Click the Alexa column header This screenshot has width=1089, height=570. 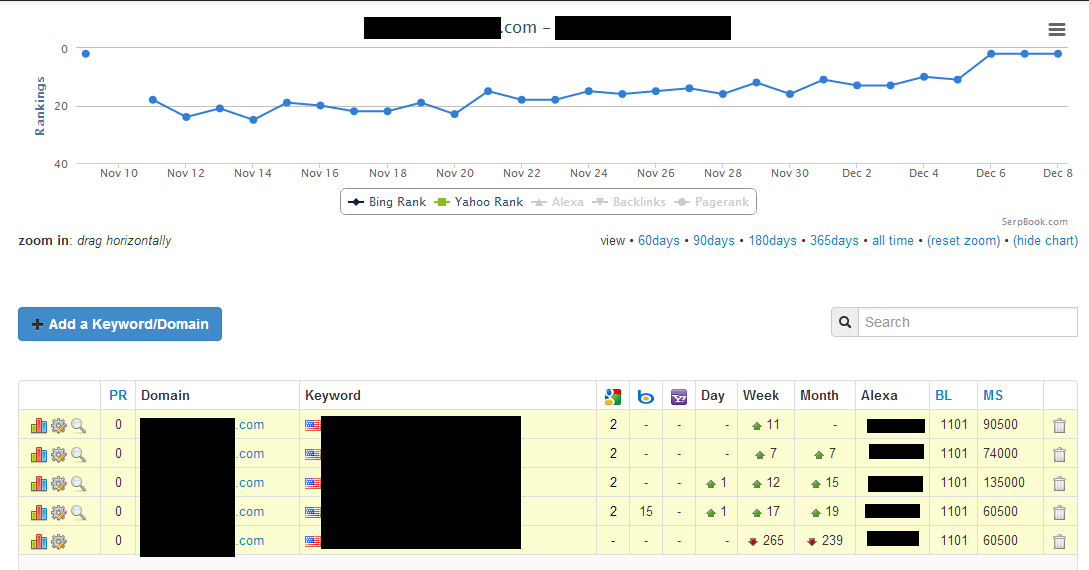click(879, 395)
